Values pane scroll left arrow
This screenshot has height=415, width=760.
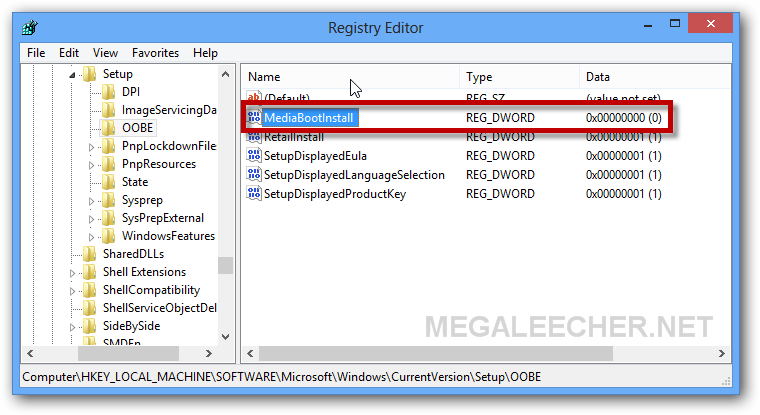pos(250,353)
